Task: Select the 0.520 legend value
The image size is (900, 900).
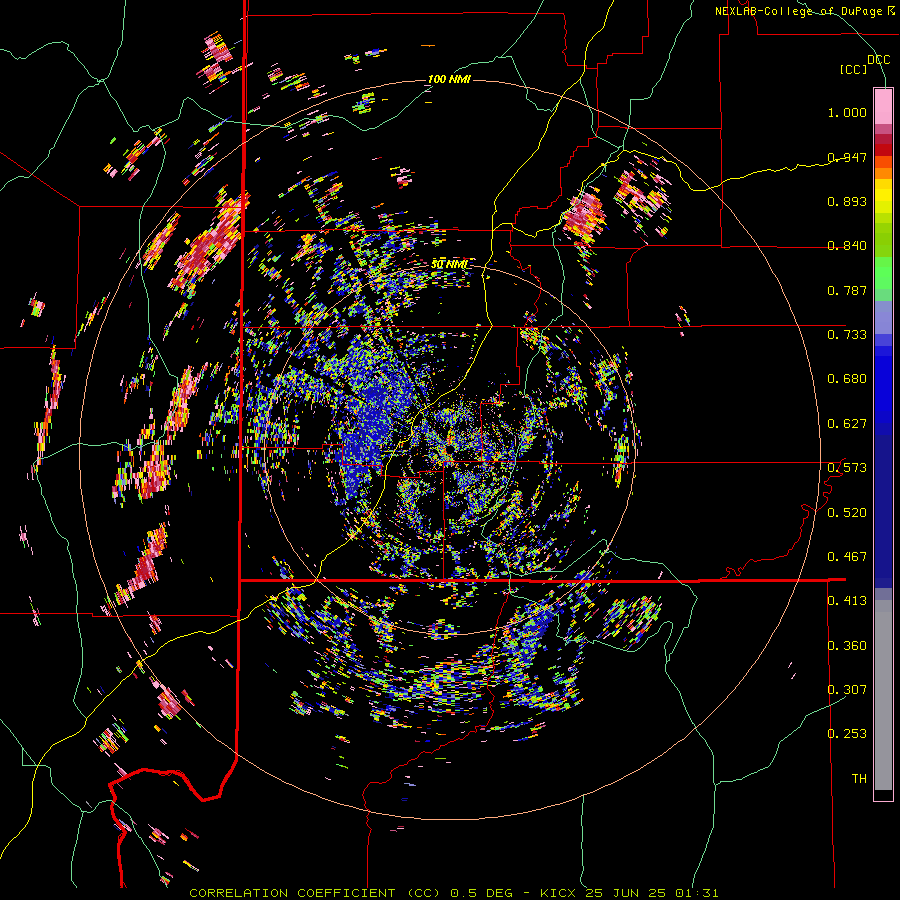Action: (847, 513)
